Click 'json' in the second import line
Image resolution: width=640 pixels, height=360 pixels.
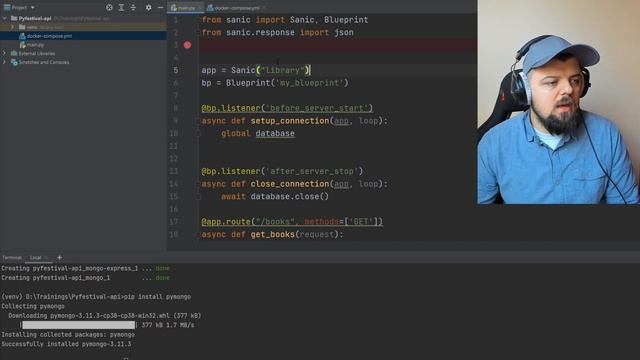pos(344,32)
